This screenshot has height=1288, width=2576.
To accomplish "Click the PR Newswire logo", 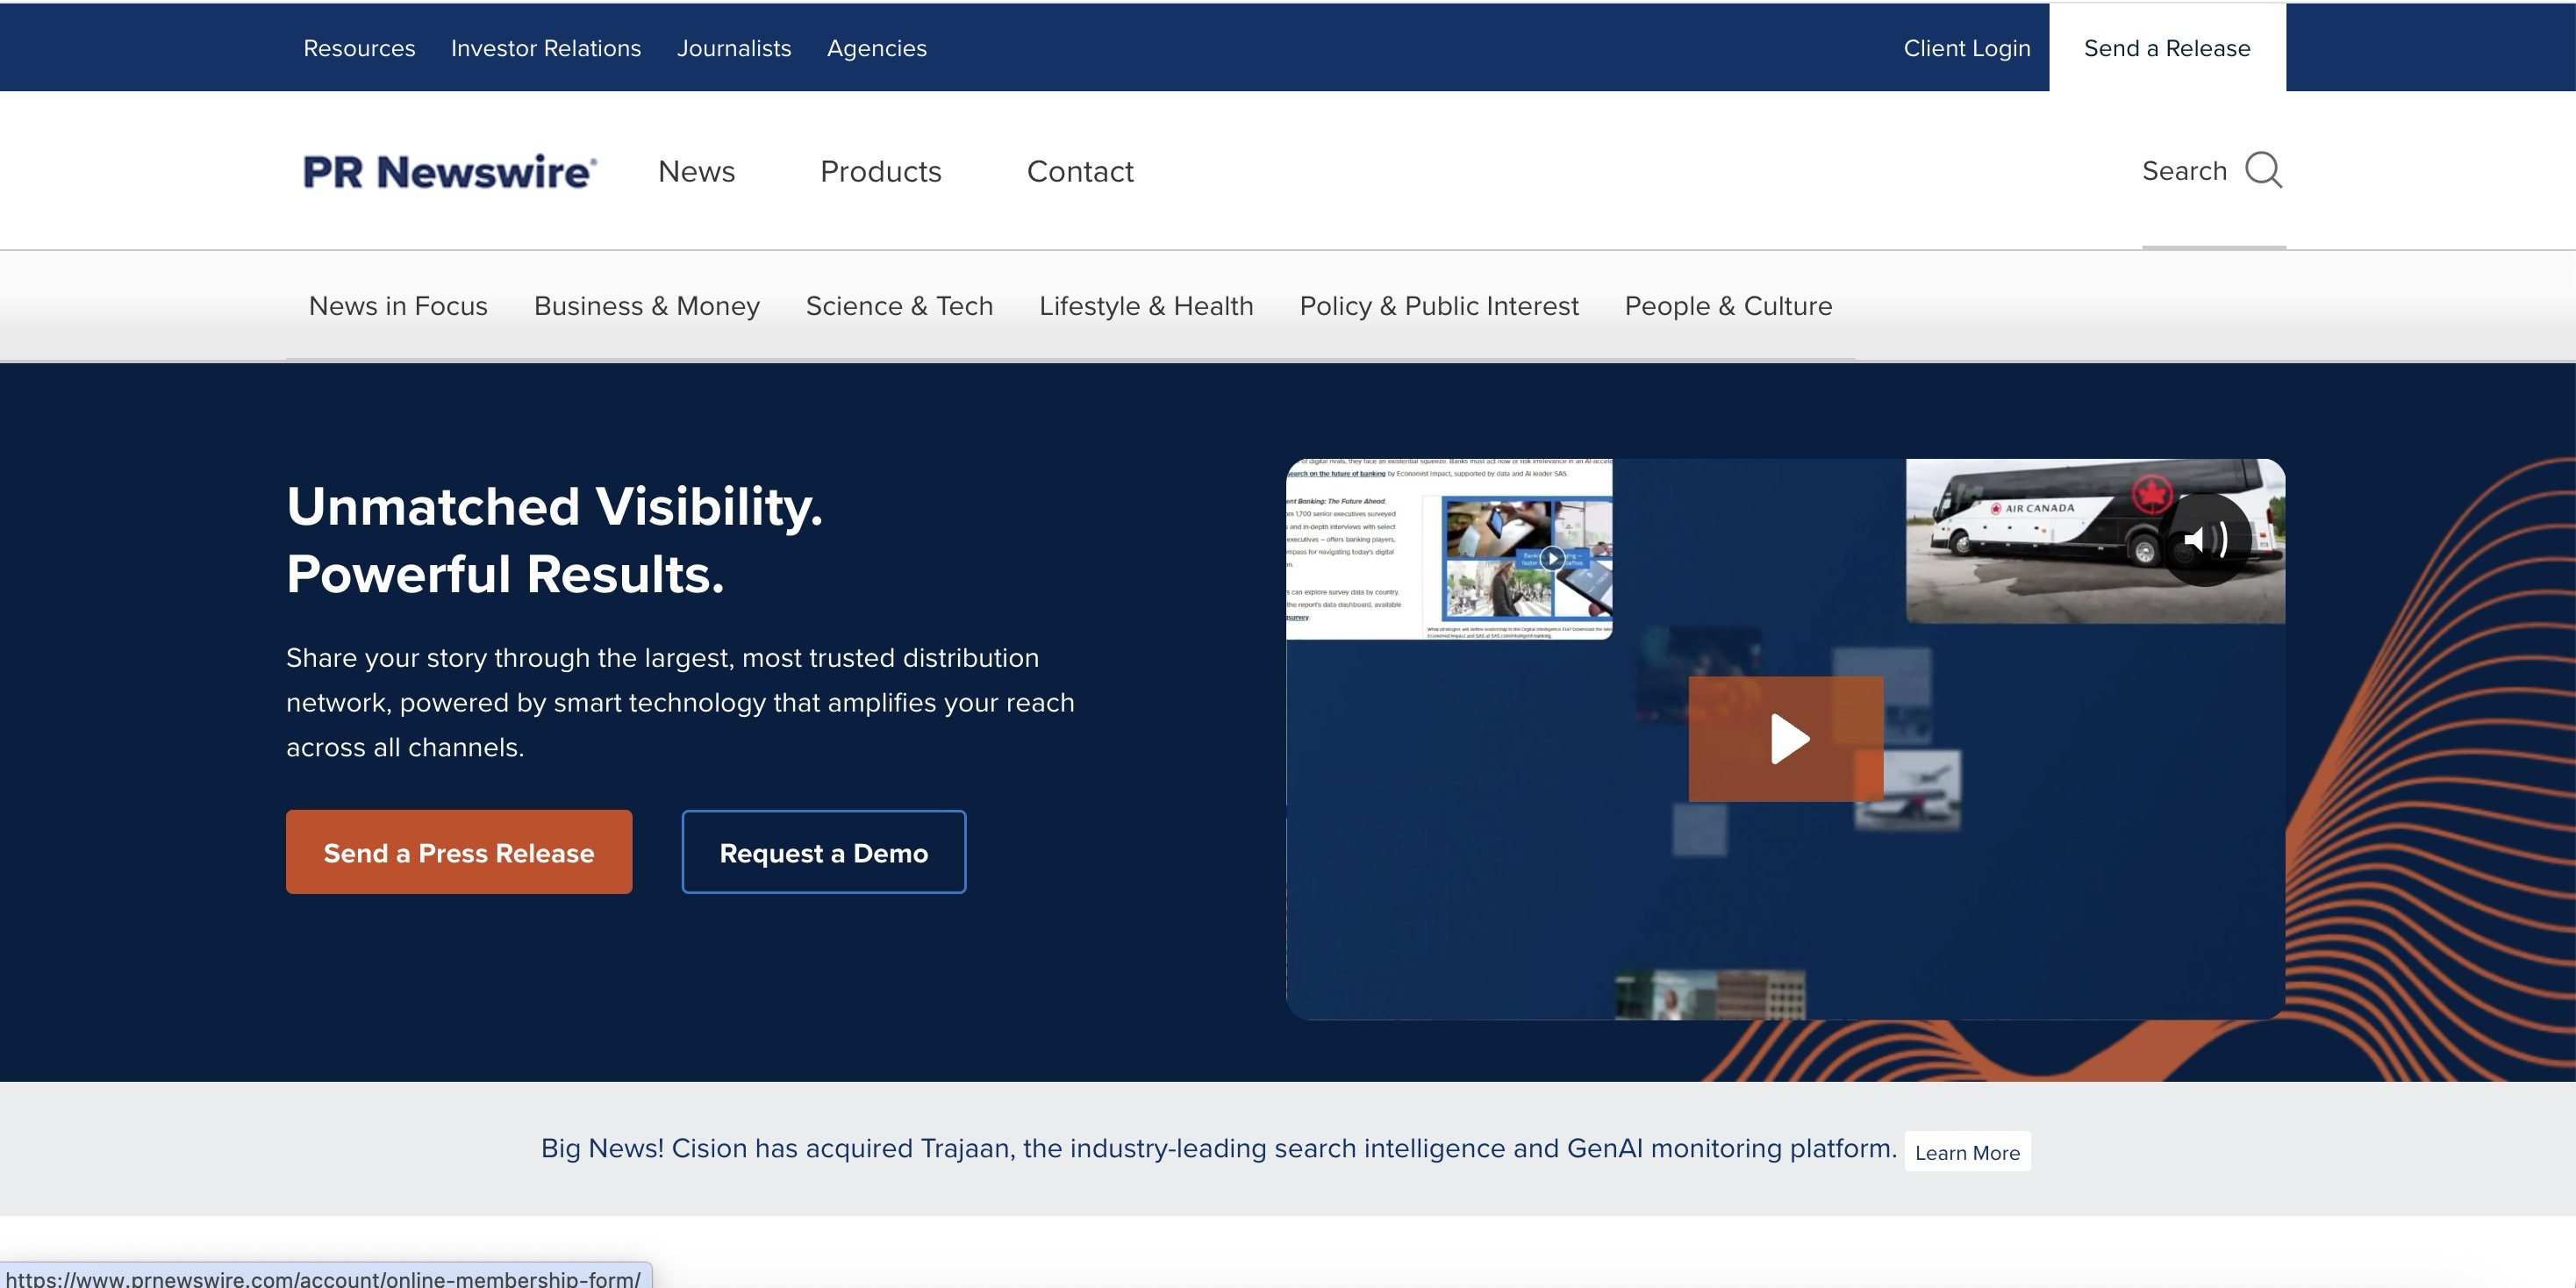I will tap(450, 172).
